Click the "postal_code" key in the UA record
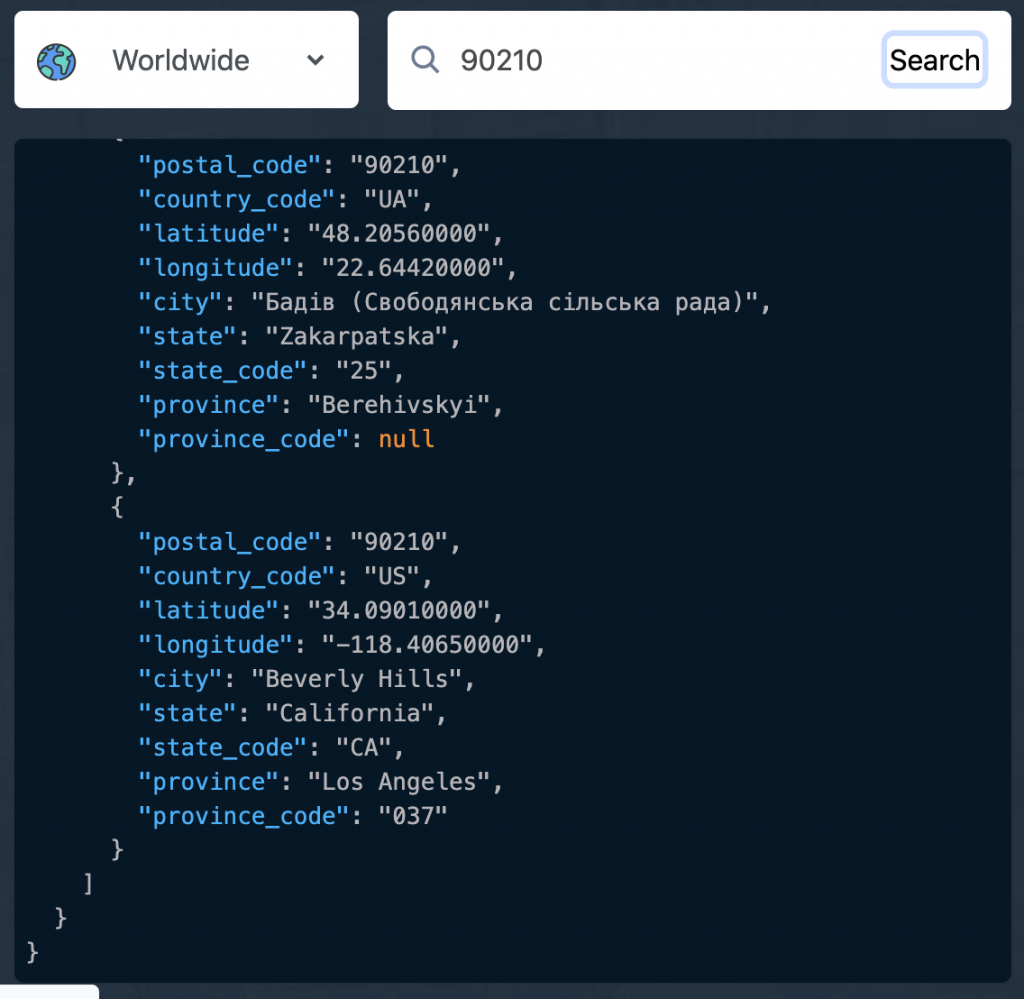 [230, 165]
